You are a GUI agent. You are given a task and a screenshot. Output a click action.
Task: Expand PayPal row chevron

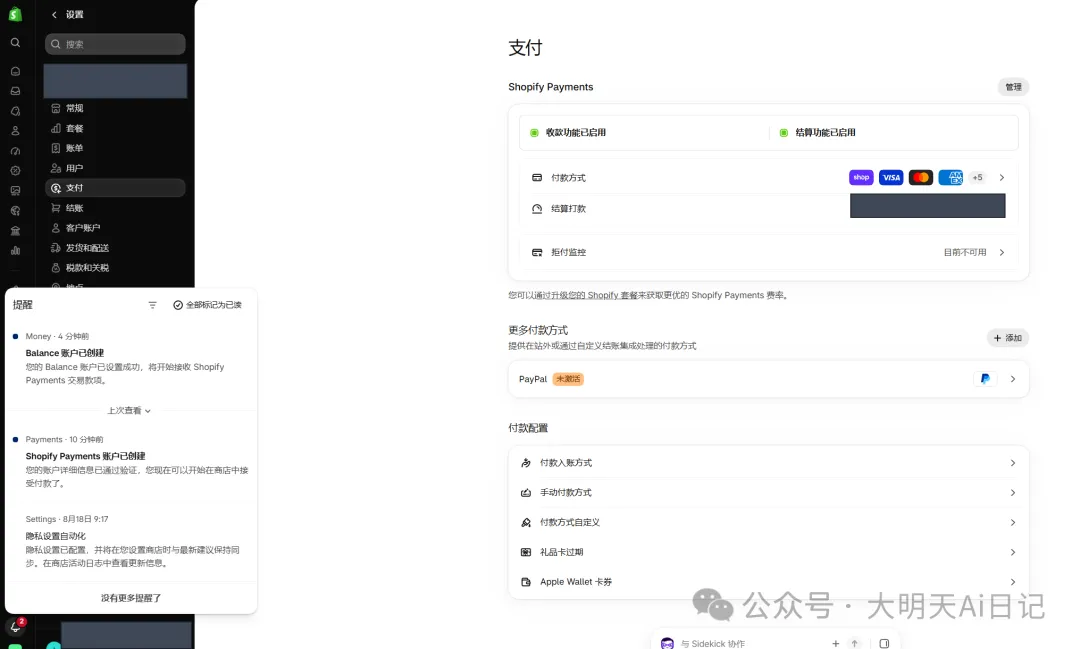click(x=1012, y=379)
